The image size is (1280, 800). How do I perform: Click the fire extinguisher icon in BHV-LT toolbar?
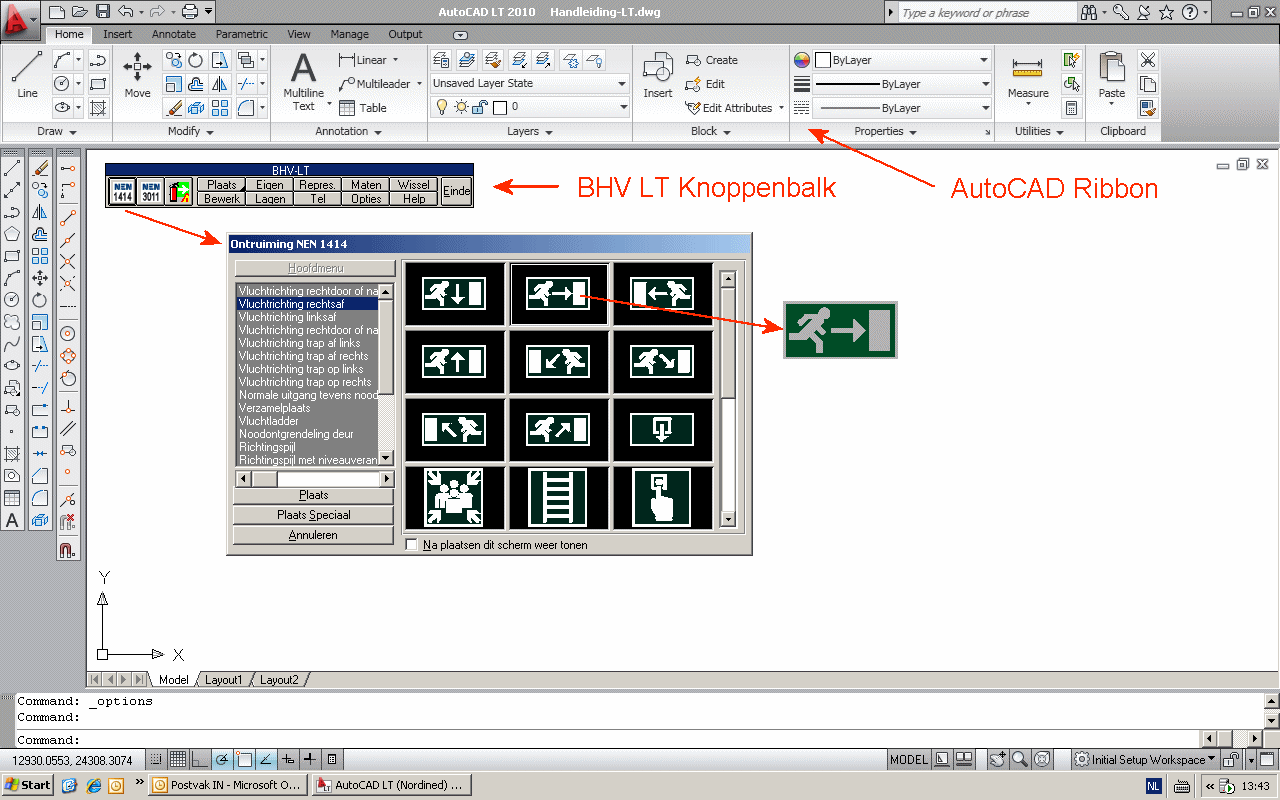click(x=179, y=191)
